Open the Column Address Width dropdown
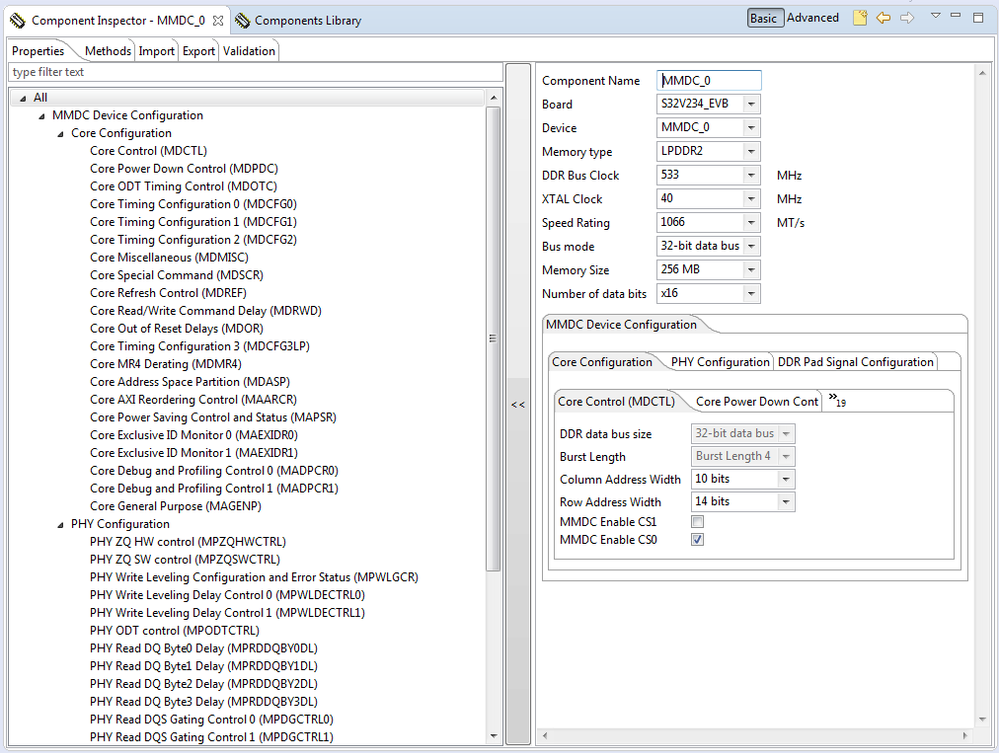This screenshot has height=753, width=999. pyautogui.click(x=786, y=479)
